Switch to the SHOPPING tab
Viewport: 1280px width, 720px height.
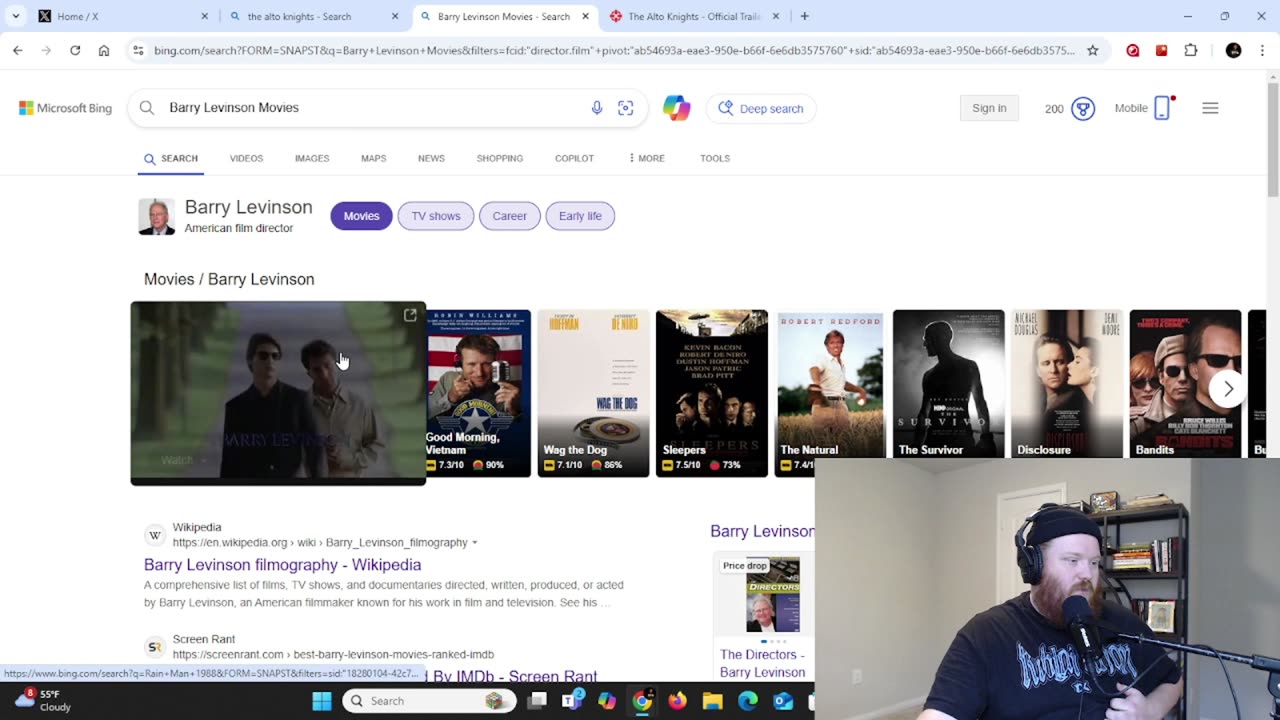pos(500,158)
